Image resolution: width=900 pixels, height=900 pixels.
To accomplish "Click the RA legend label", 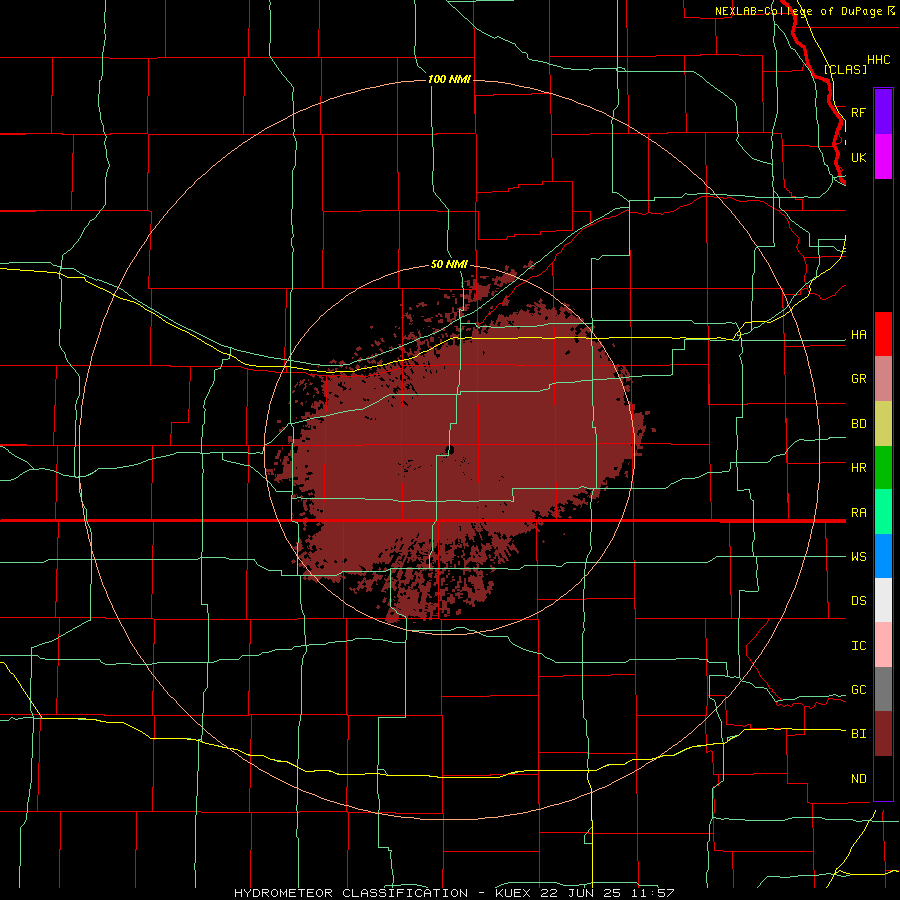I will pos(858,513).
